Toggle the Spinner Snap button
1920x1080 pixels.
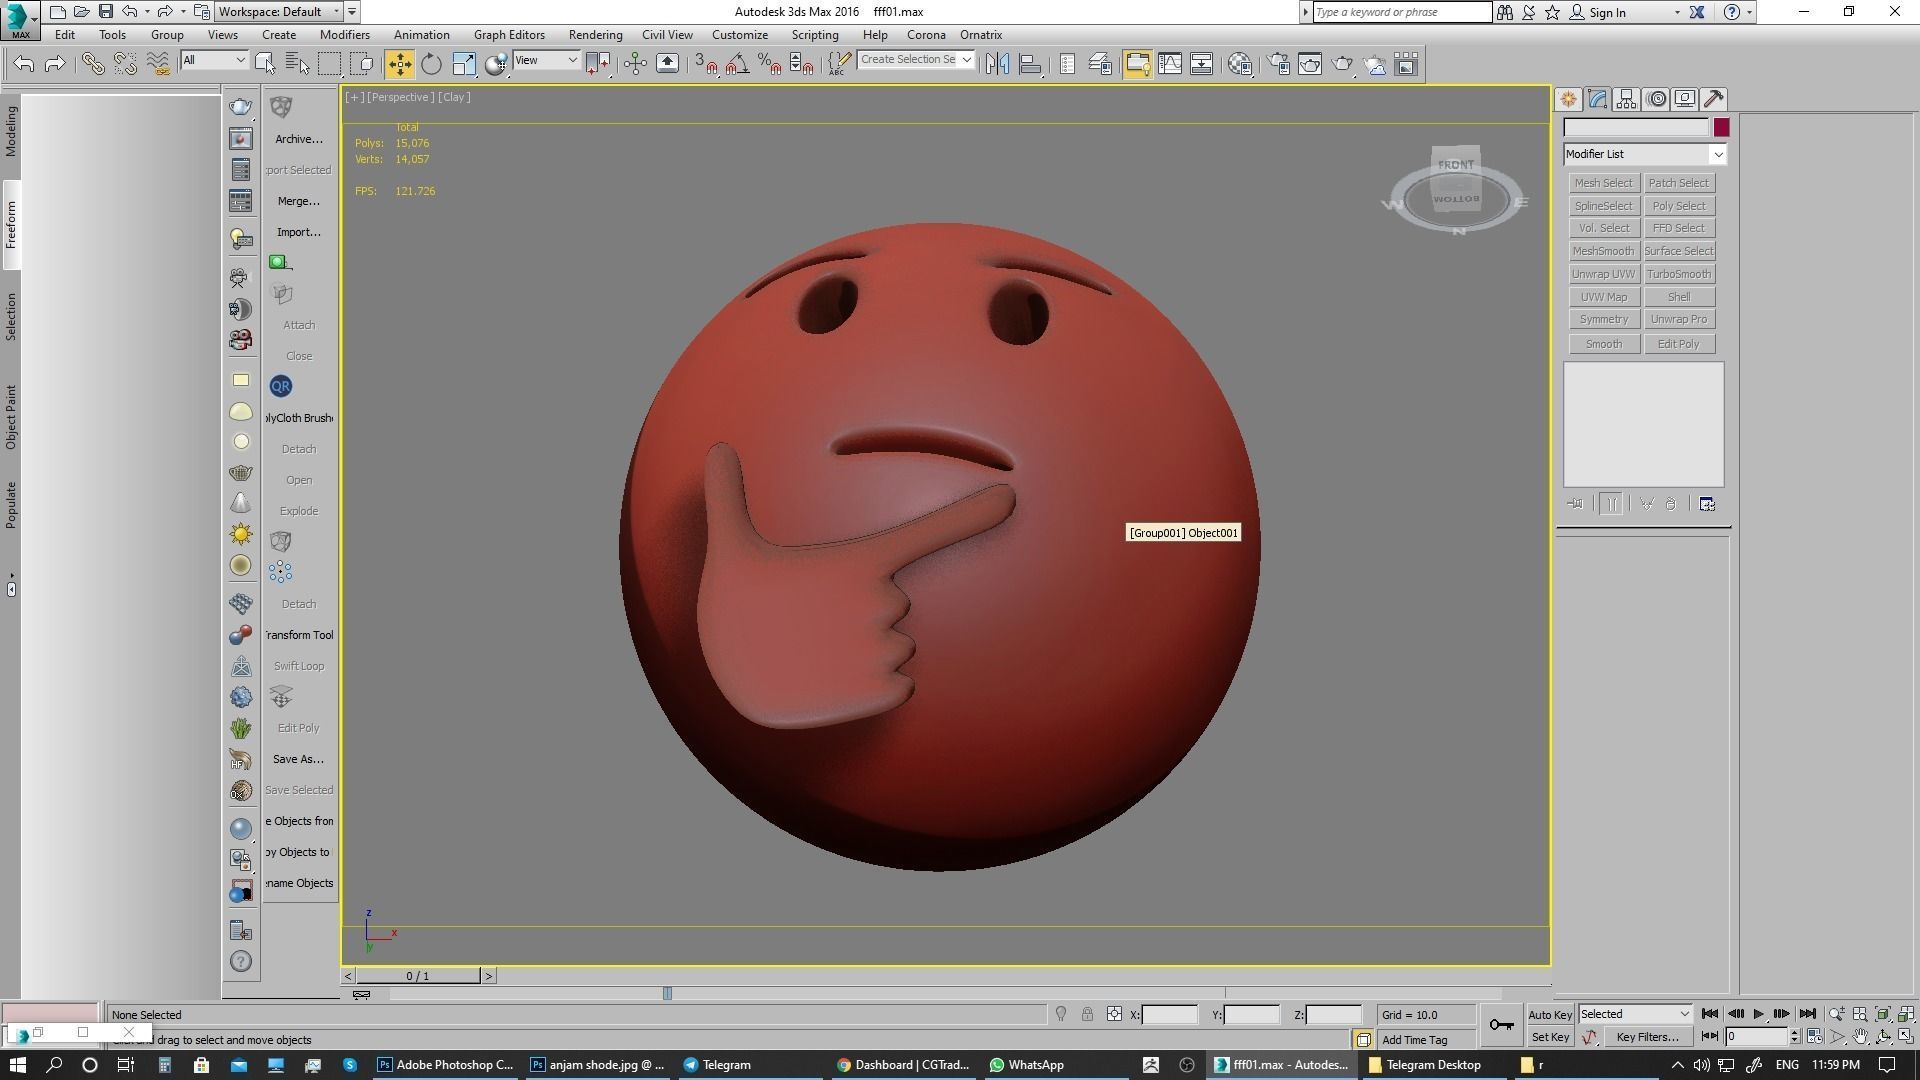[802, 64]
